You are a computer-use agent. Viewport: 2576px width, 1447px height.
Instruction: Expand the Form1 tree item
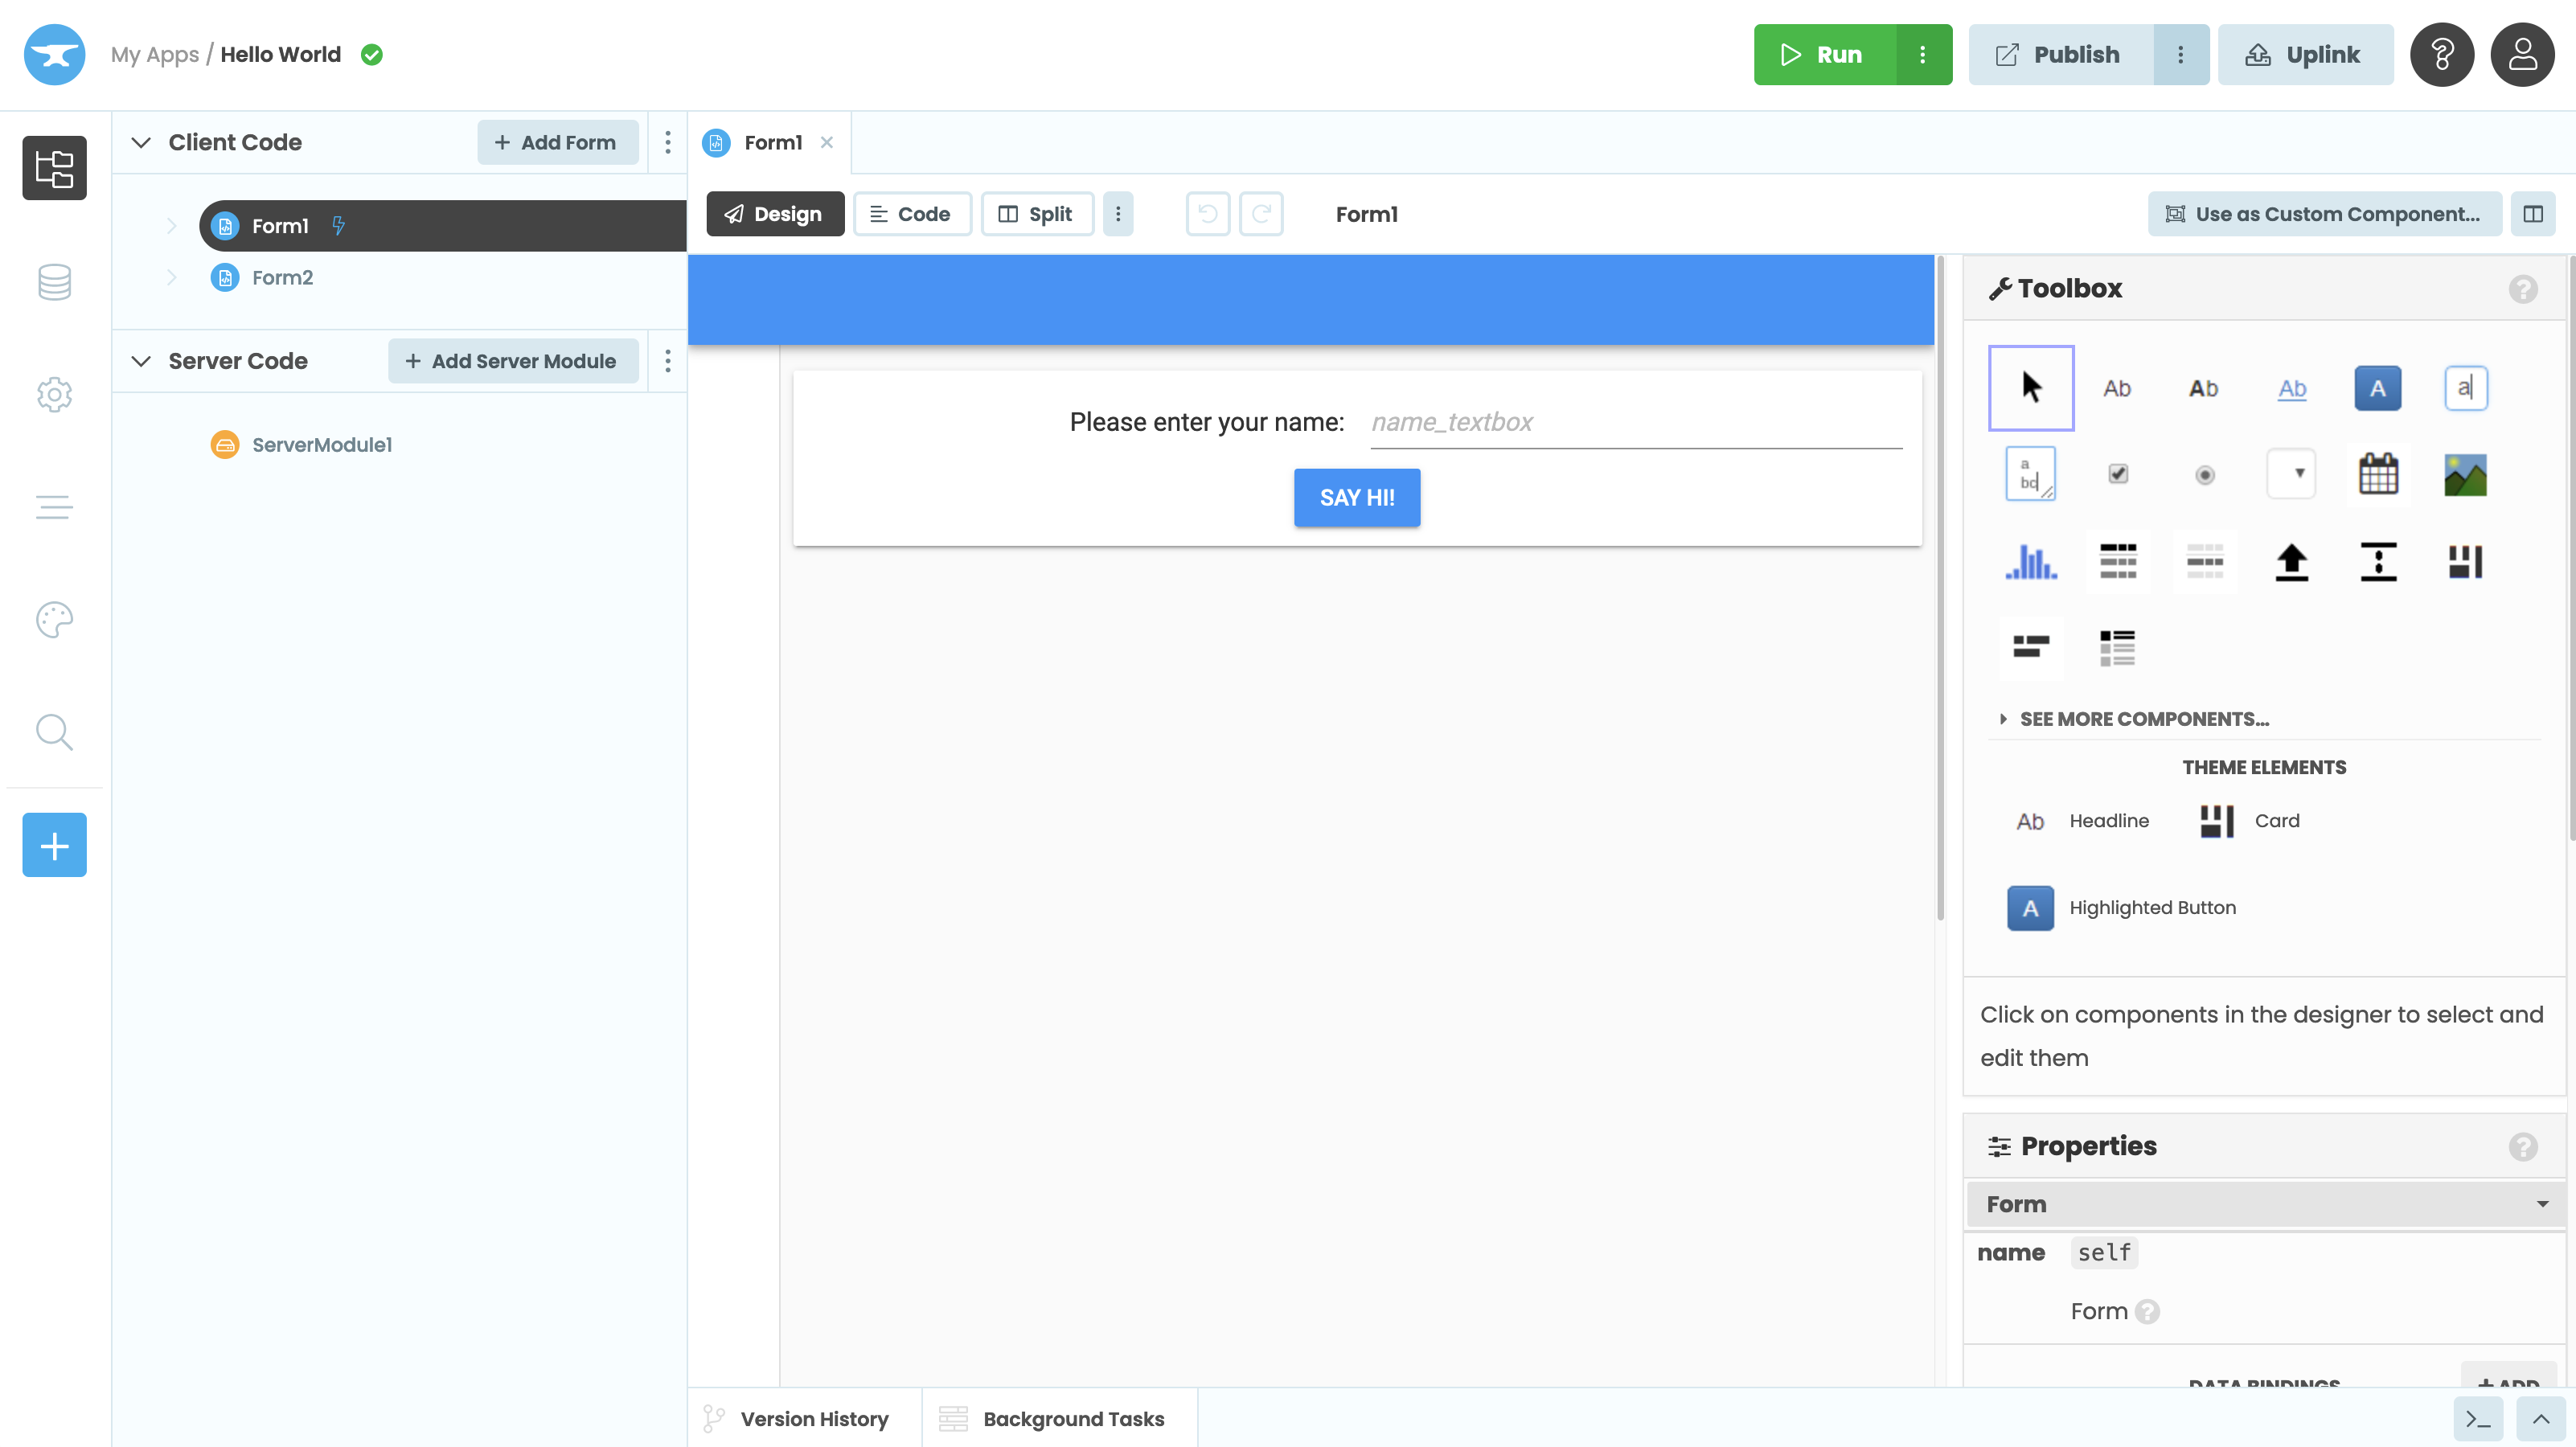point(172,225)
